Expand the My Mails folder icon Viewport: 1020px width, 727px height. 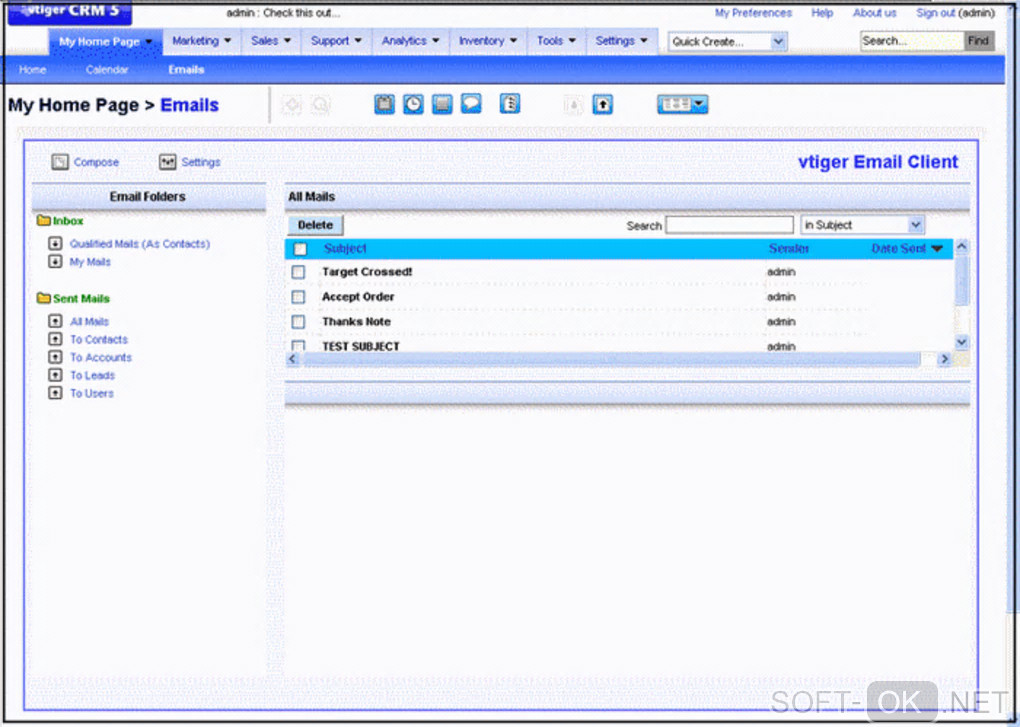point(55,261)
